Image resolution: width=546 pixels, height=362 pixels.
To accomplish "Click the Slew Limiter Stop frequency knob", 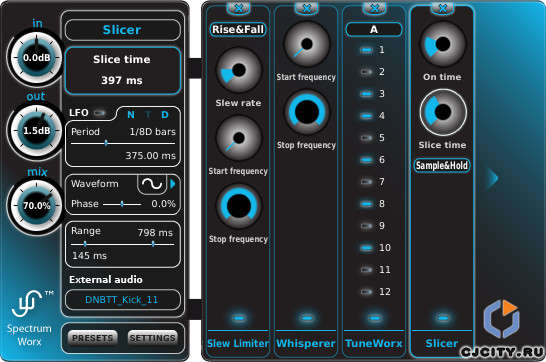I will click(239, 206).
